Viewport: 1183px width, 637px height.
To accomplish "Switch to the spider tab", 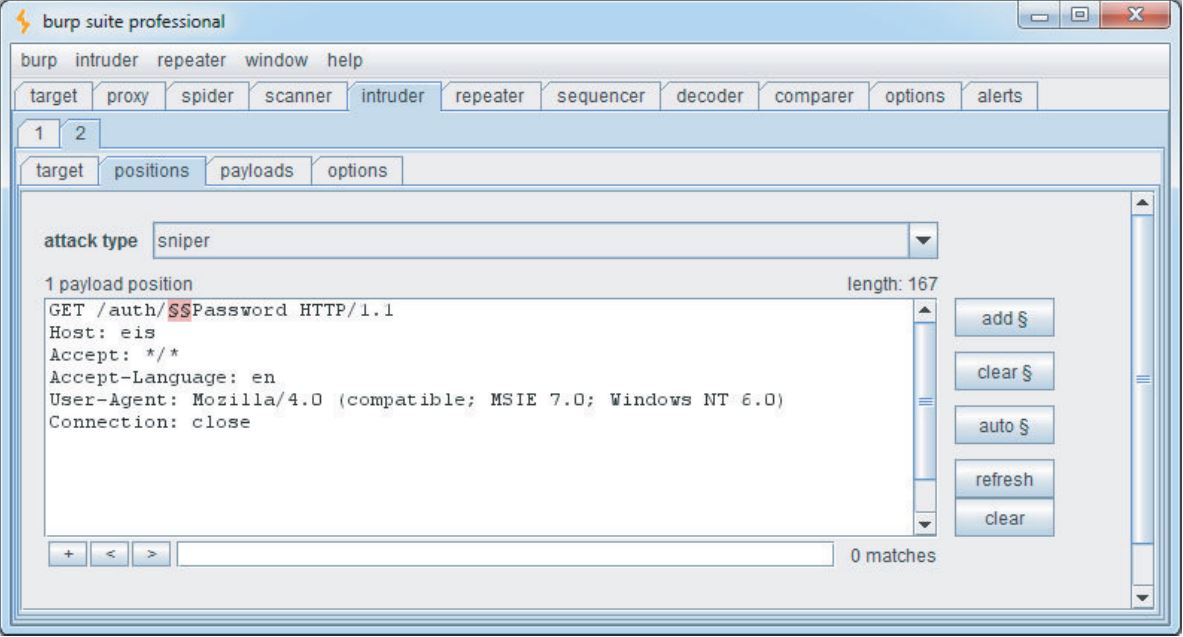I will pos(207,97).
